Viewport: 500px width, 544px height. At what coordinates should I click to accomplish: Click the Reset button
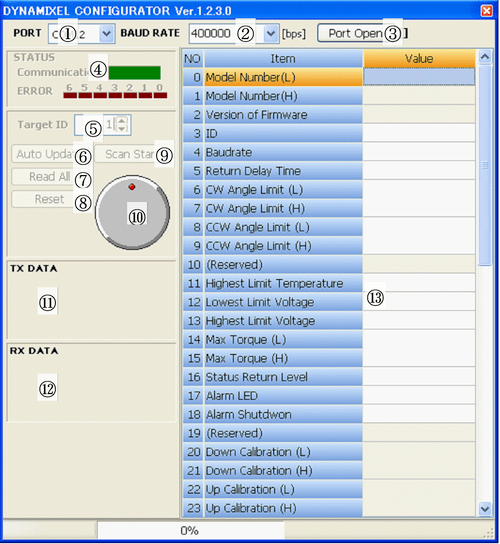[51, 199]
